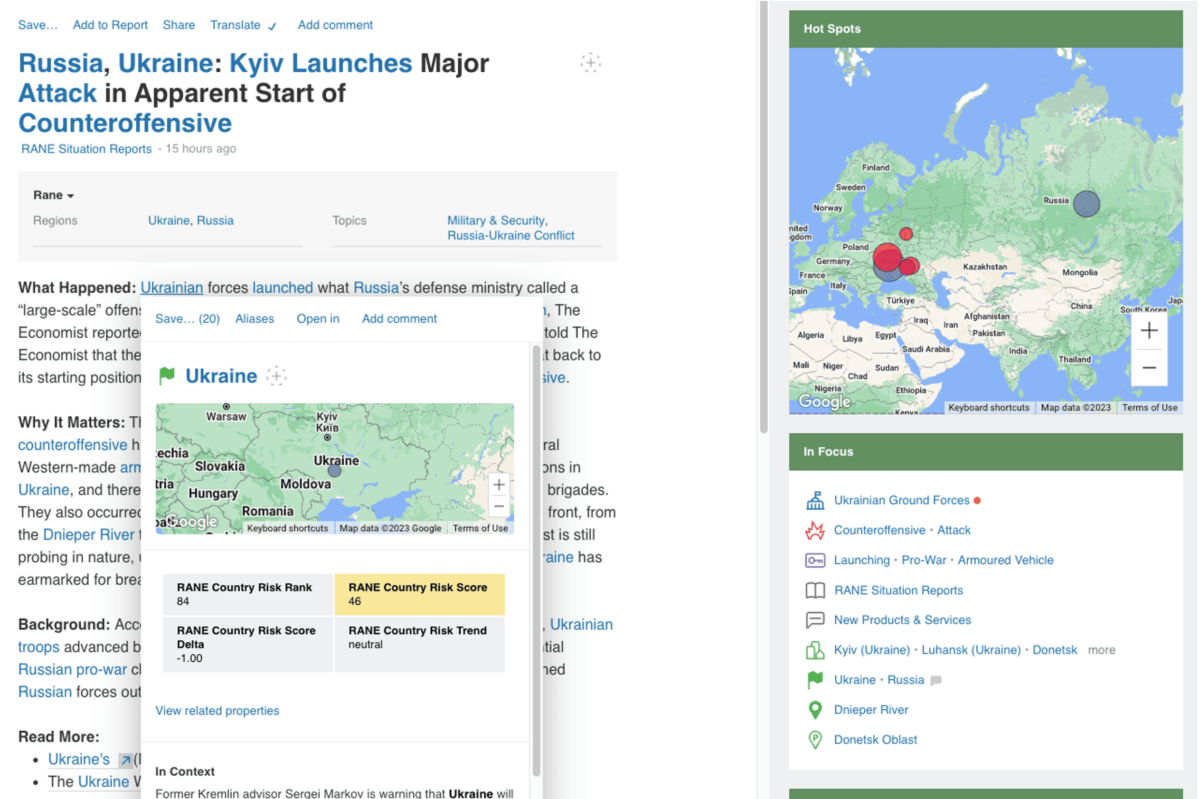Click the Russia-Ukraine Conflict topic link
Screen dimensions: 1199x799
click(x=511, y=235)
